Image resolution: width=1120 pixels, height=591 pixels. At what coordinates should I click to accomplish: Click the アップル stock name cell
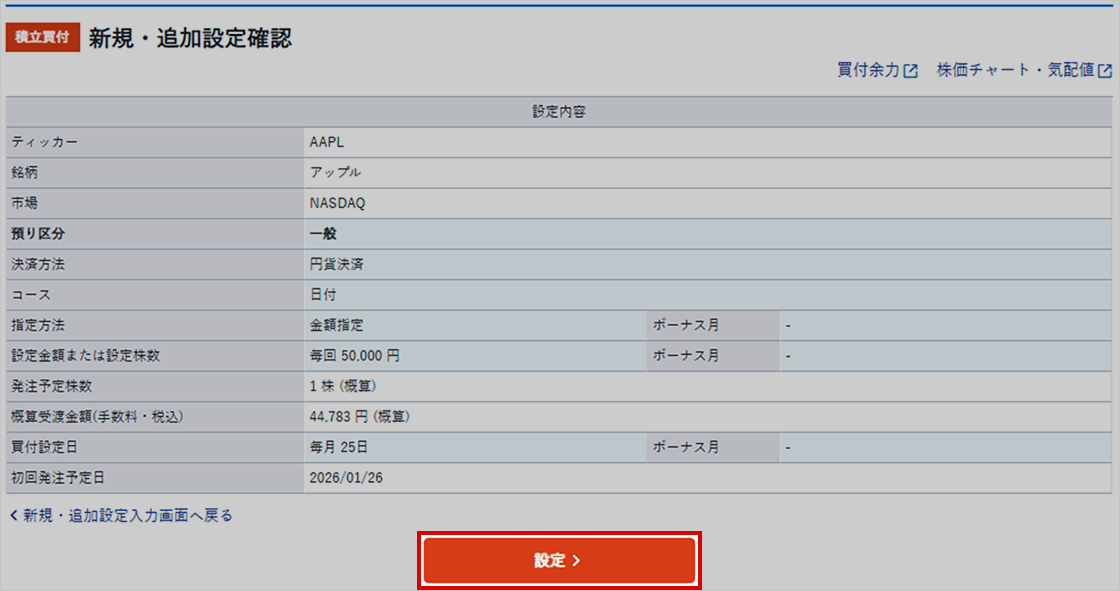336,172
